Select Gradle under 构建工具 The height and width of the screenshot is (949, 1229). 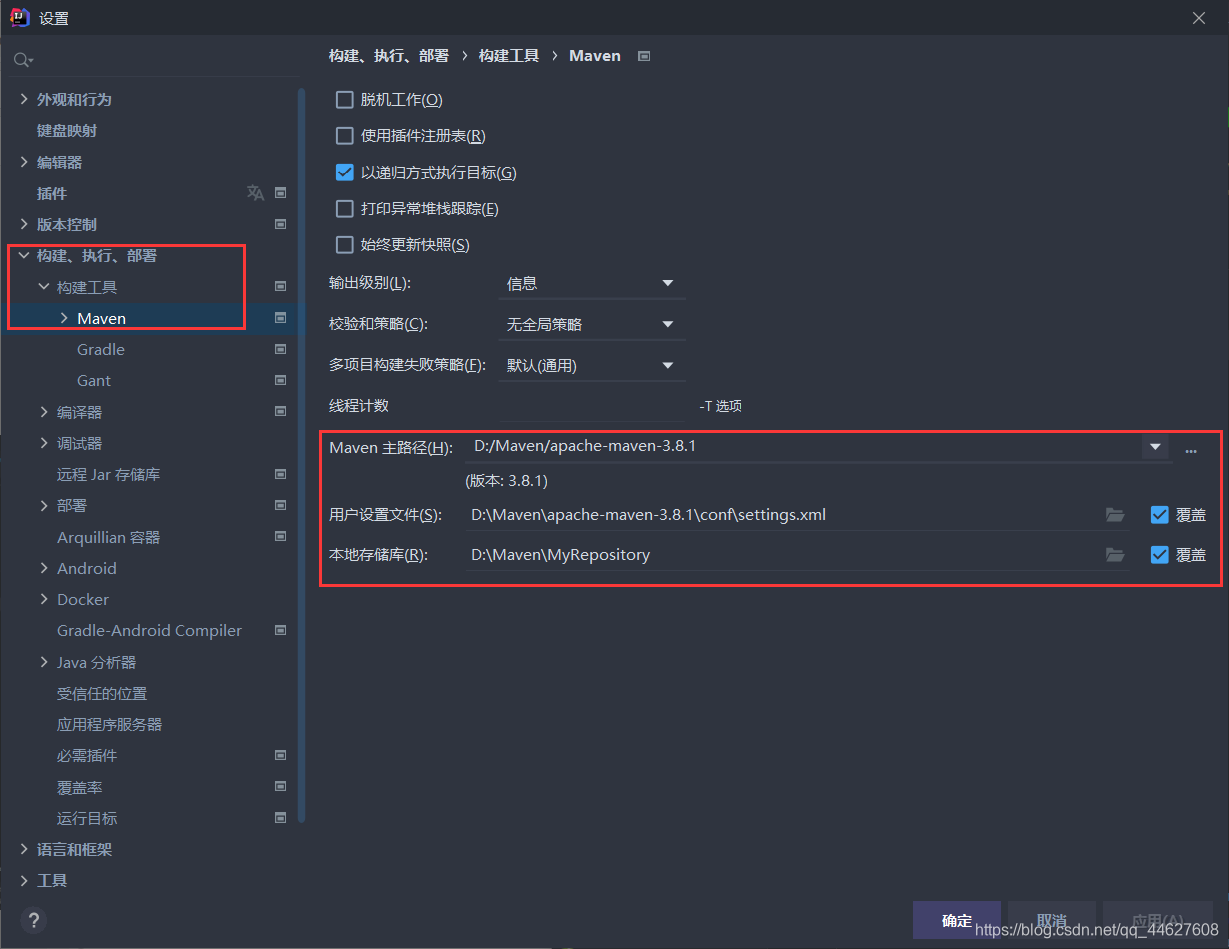pos(101,349)
